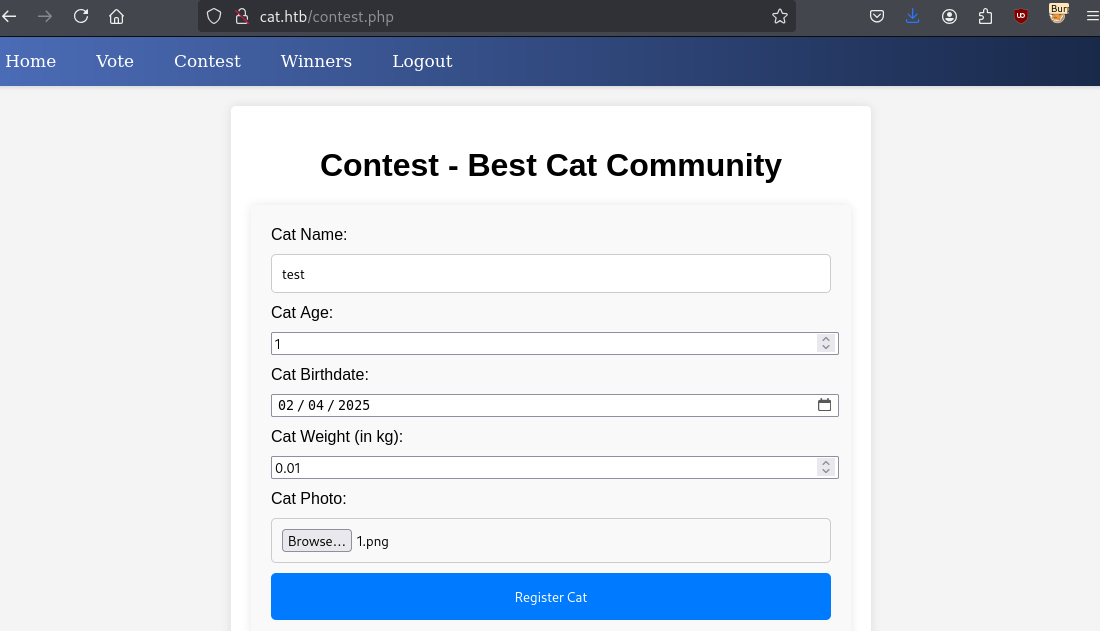This screenshot has height=631, width=1100.
Task: Go to the Vote page
Action: [x=115, y=61]
